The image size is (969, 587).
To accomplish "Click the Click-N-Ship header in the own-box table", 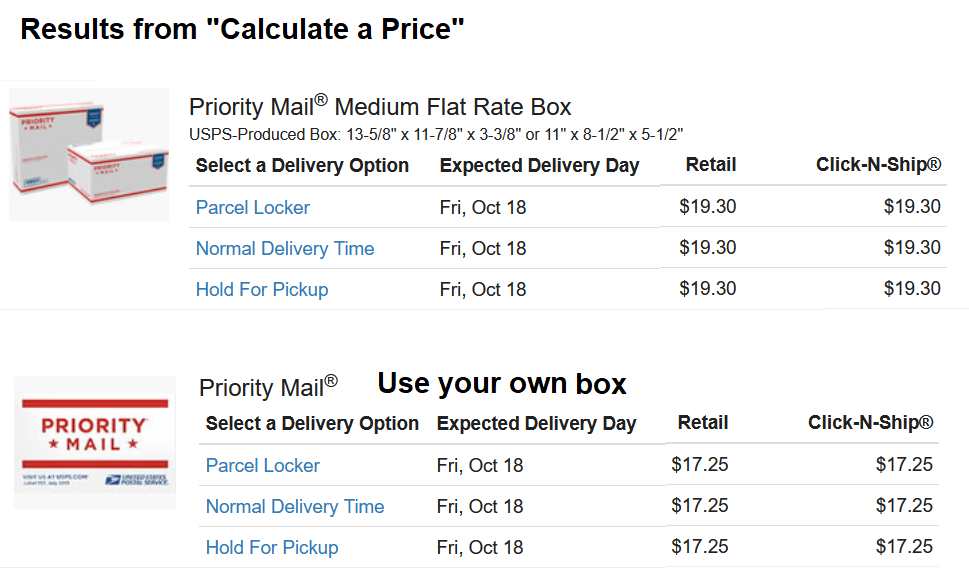I will 870,423.
